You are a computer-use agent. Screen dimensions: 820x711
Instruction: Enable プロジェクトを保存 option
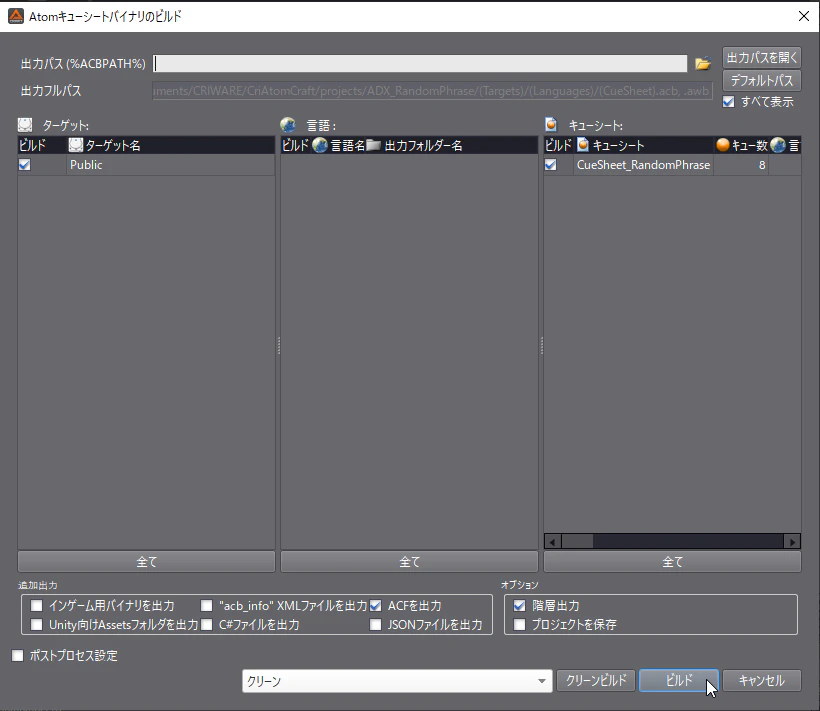pos(519,624)
